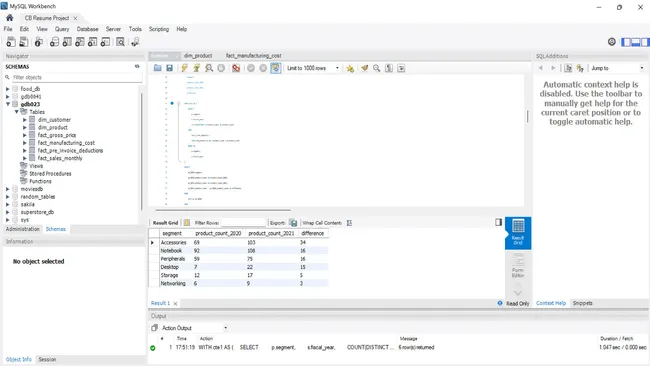Switch to the Snippets tab

click(x=582, y=303)
